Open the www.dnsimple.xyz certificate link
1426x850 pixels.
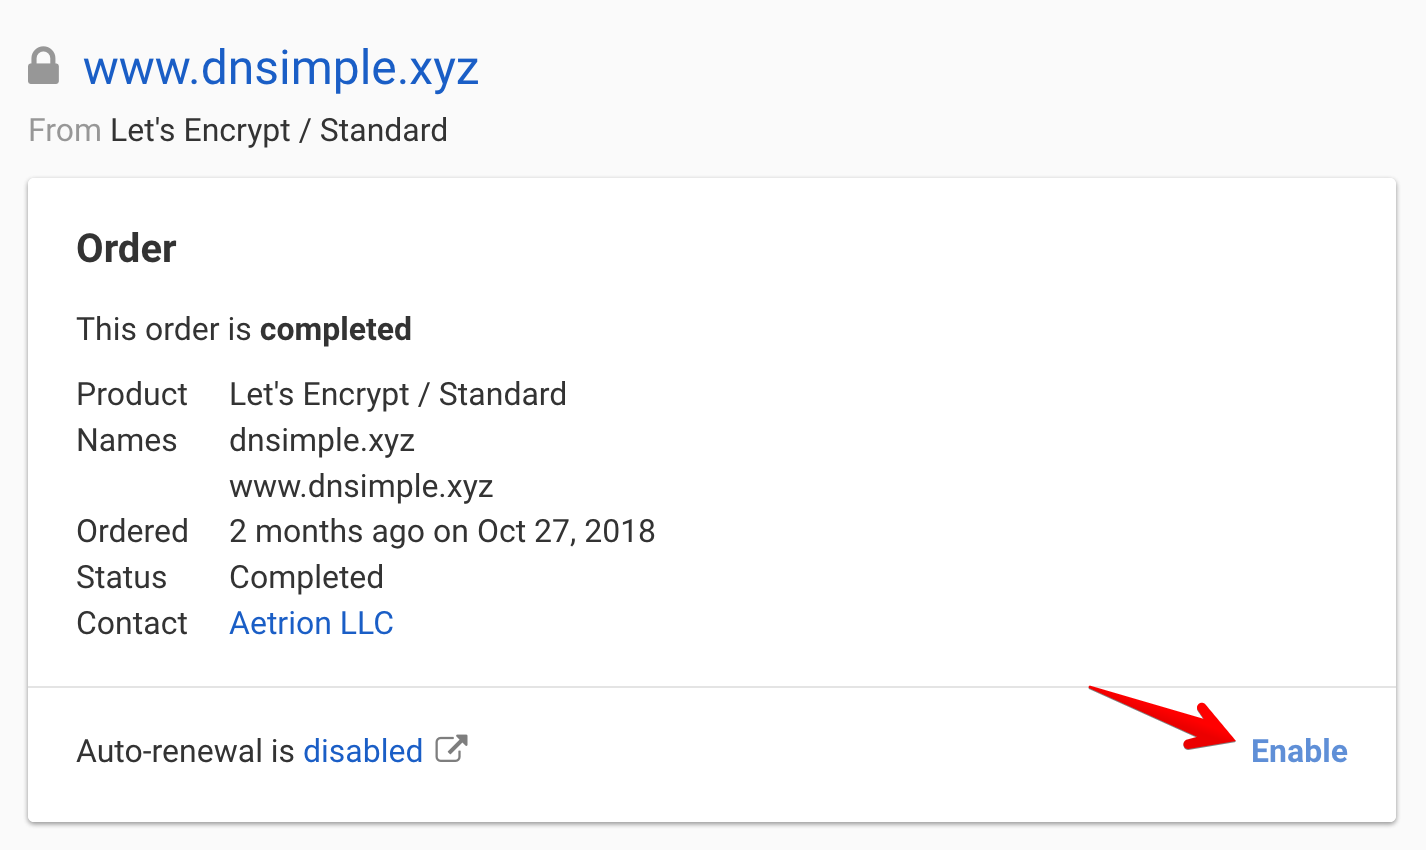click(x=282, y=68)
